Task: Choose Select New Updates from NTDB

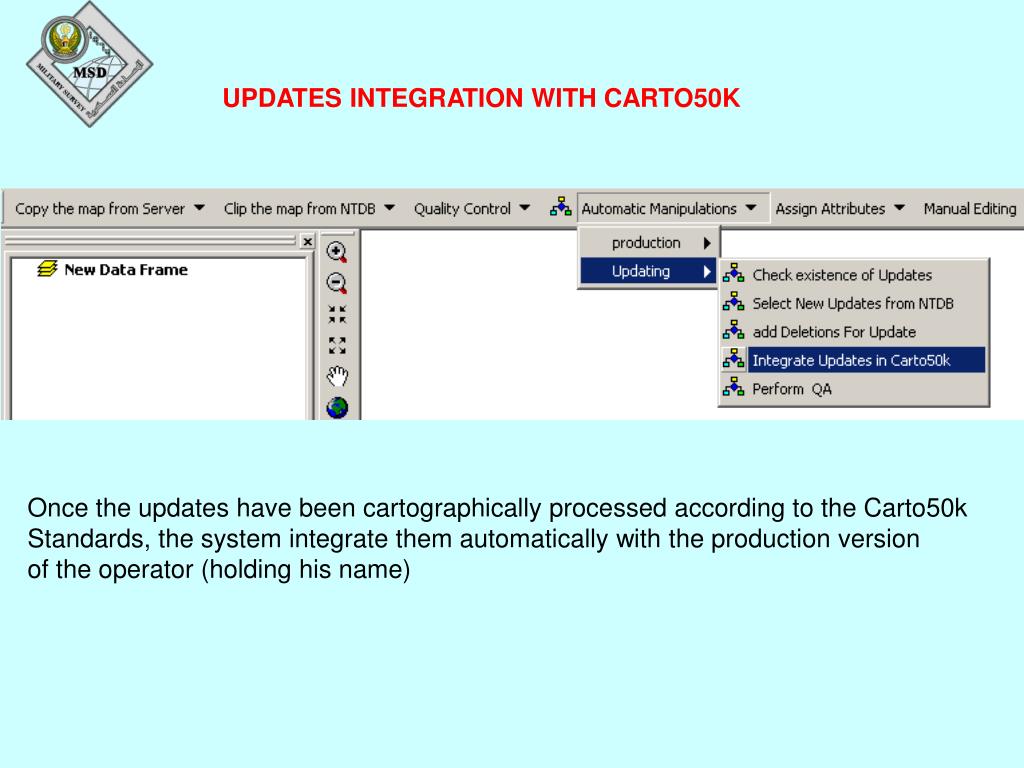Action: pos(853,304)
